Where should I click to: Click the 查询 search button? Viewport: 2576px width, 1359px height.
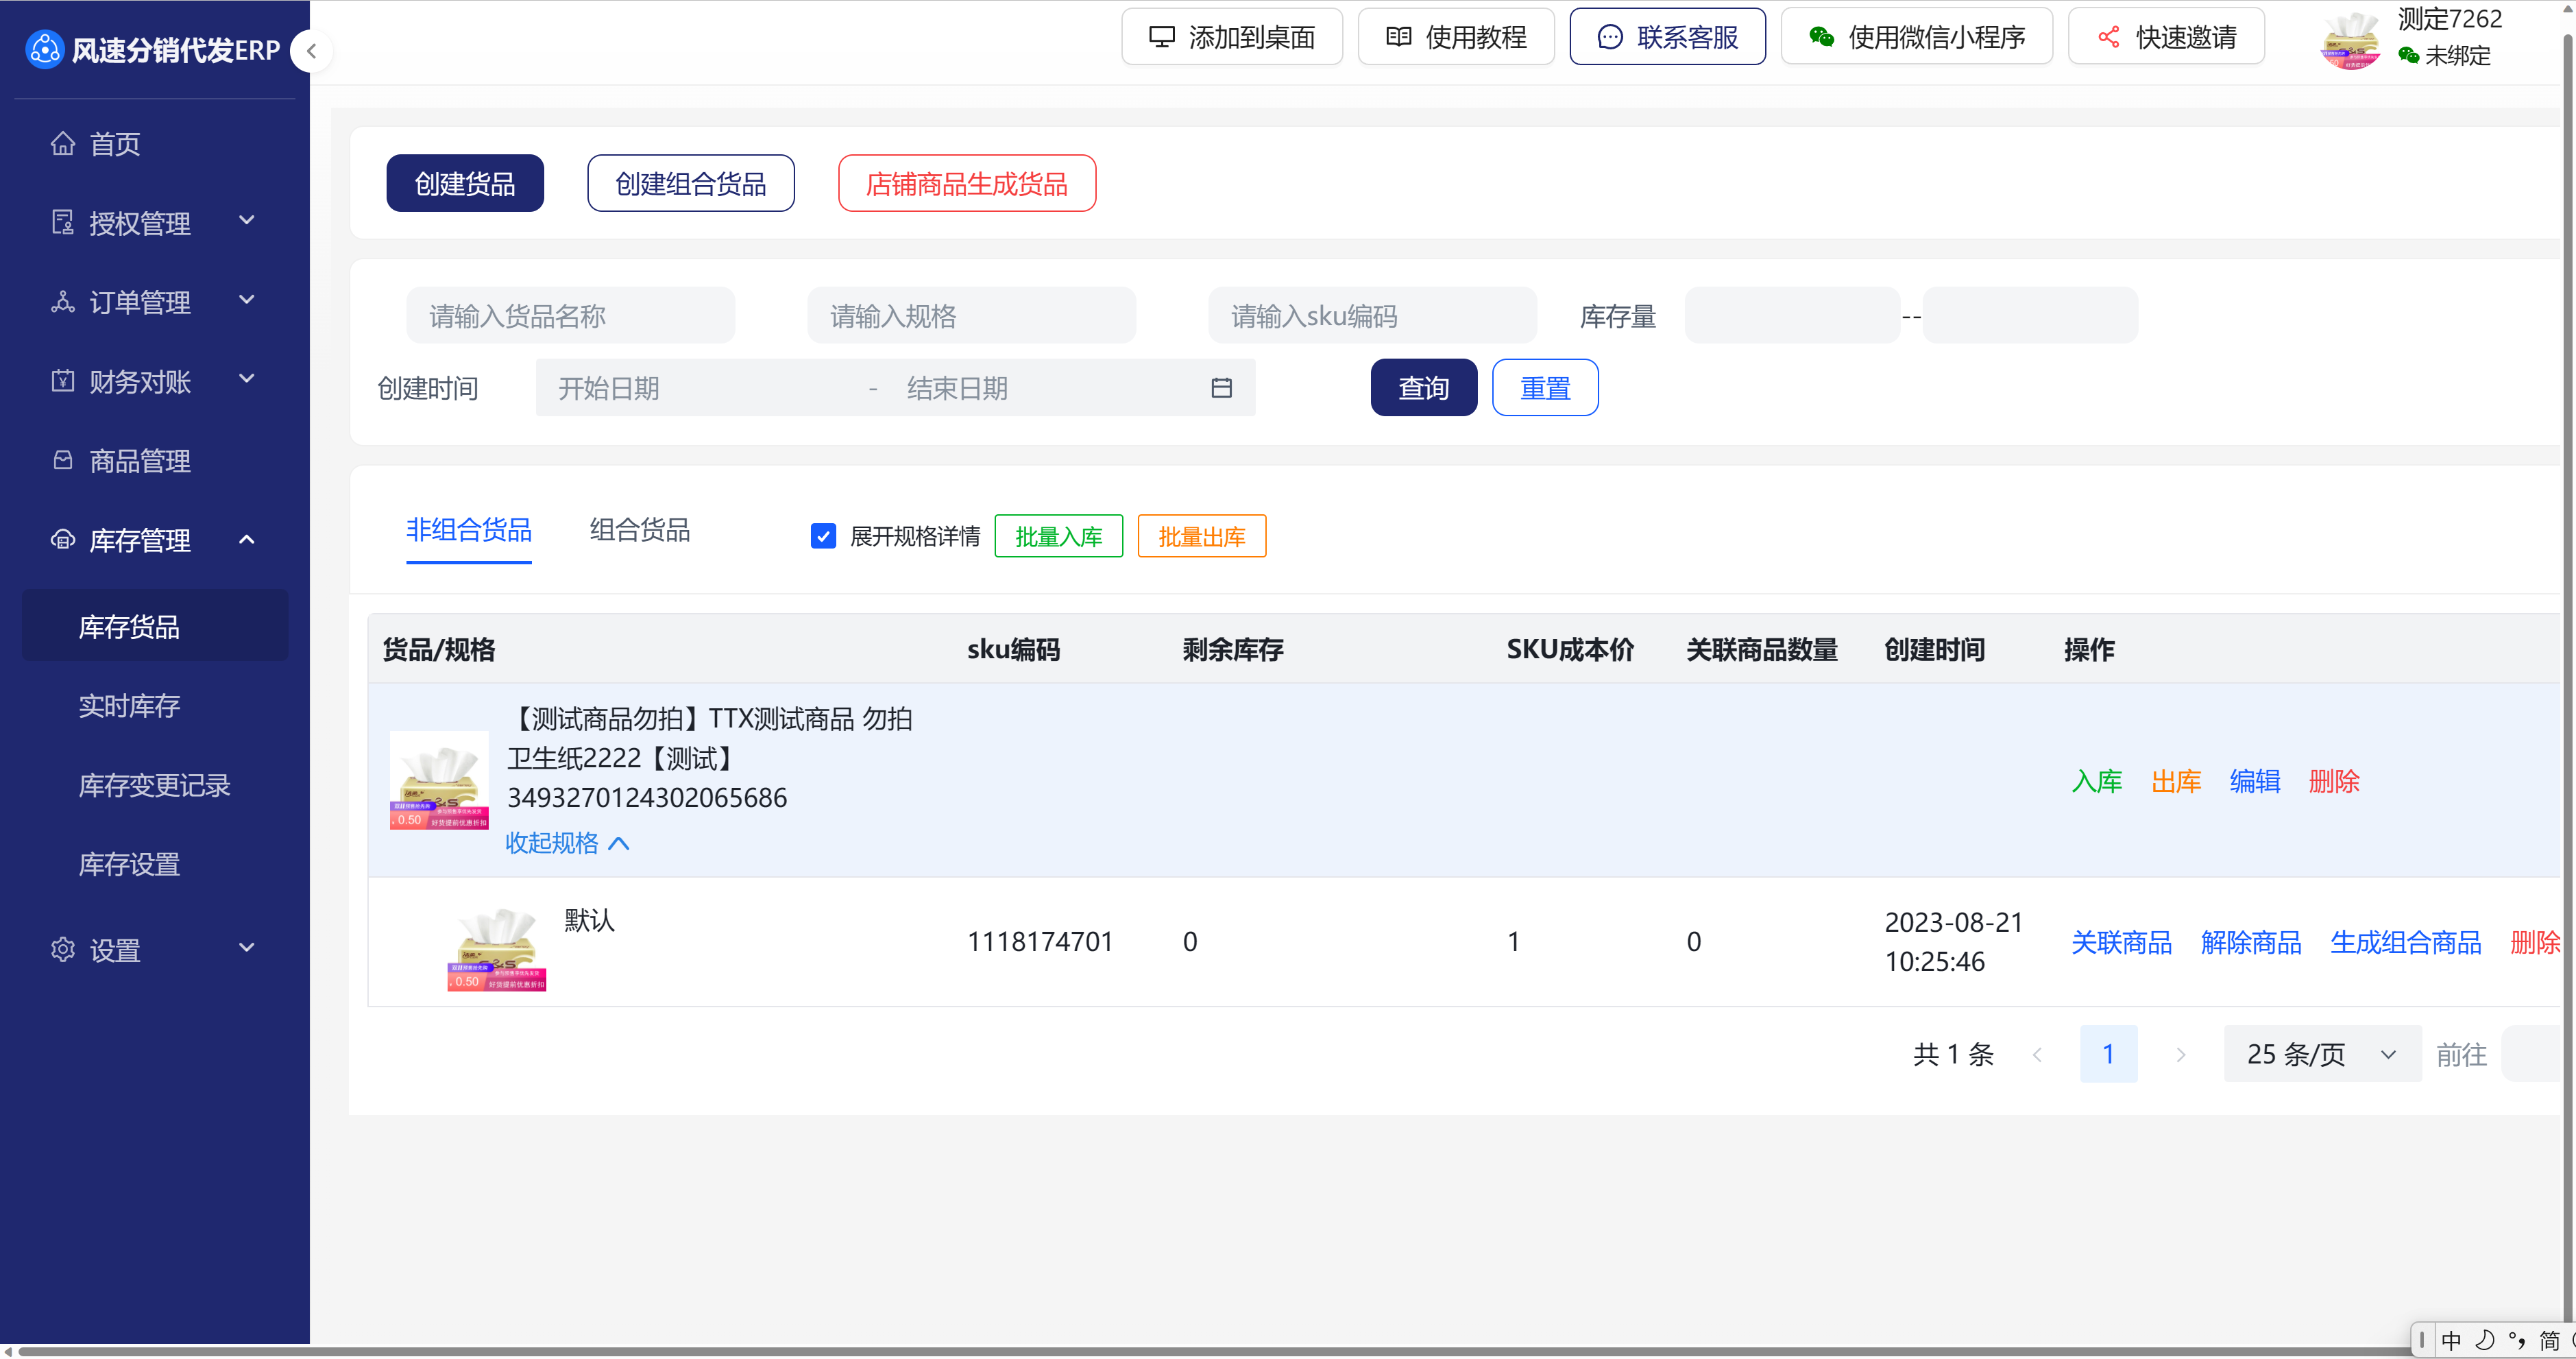click(x=1423, y=388)
